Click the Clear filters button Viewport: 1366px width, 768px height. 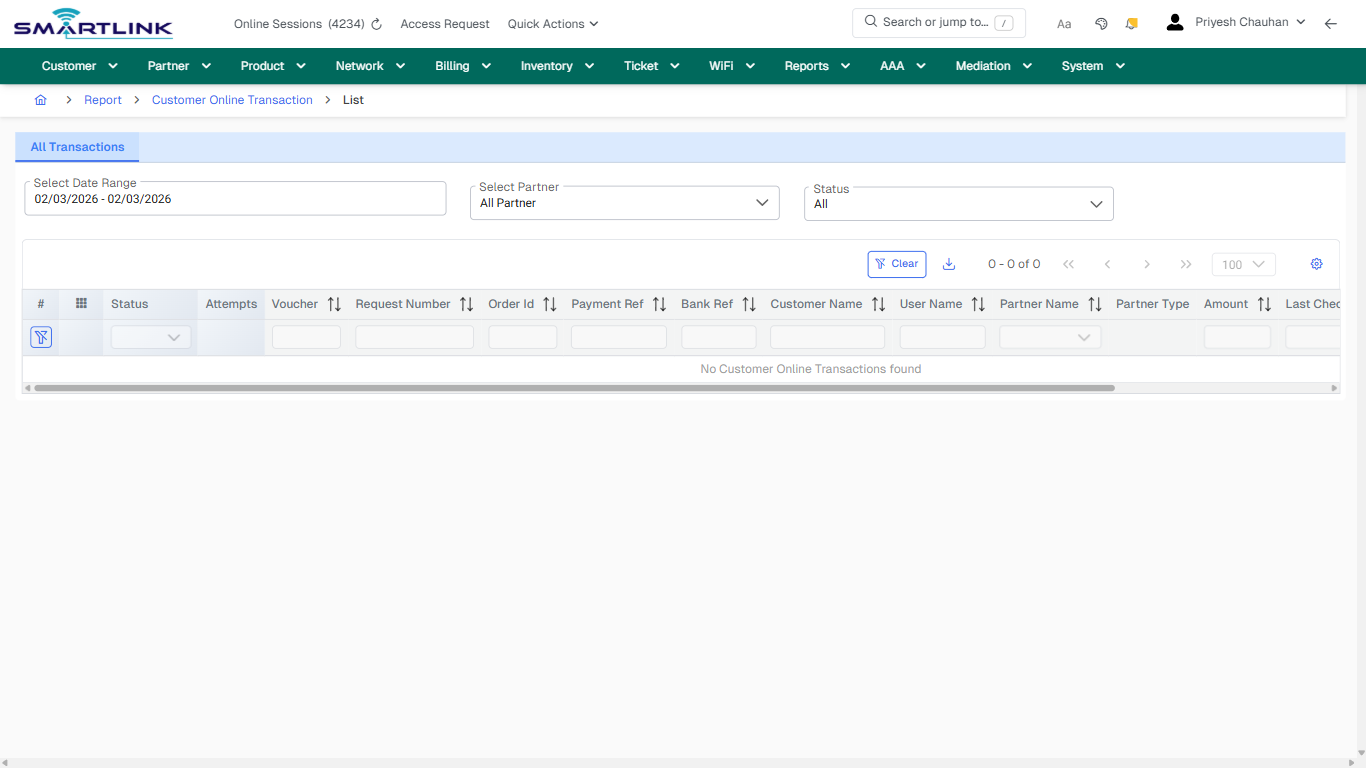pyautogui.click(x=896, y=263)
